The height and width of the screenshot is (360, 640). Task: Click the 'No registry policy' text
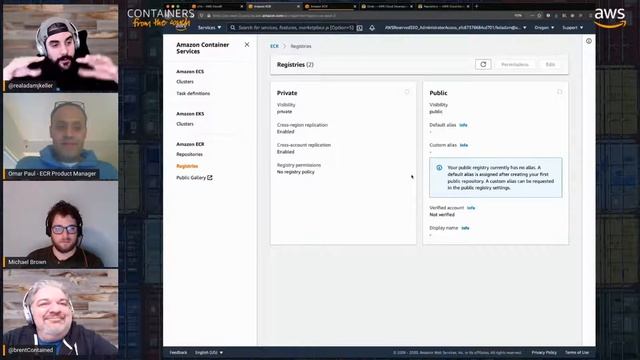tap(296, 172)
